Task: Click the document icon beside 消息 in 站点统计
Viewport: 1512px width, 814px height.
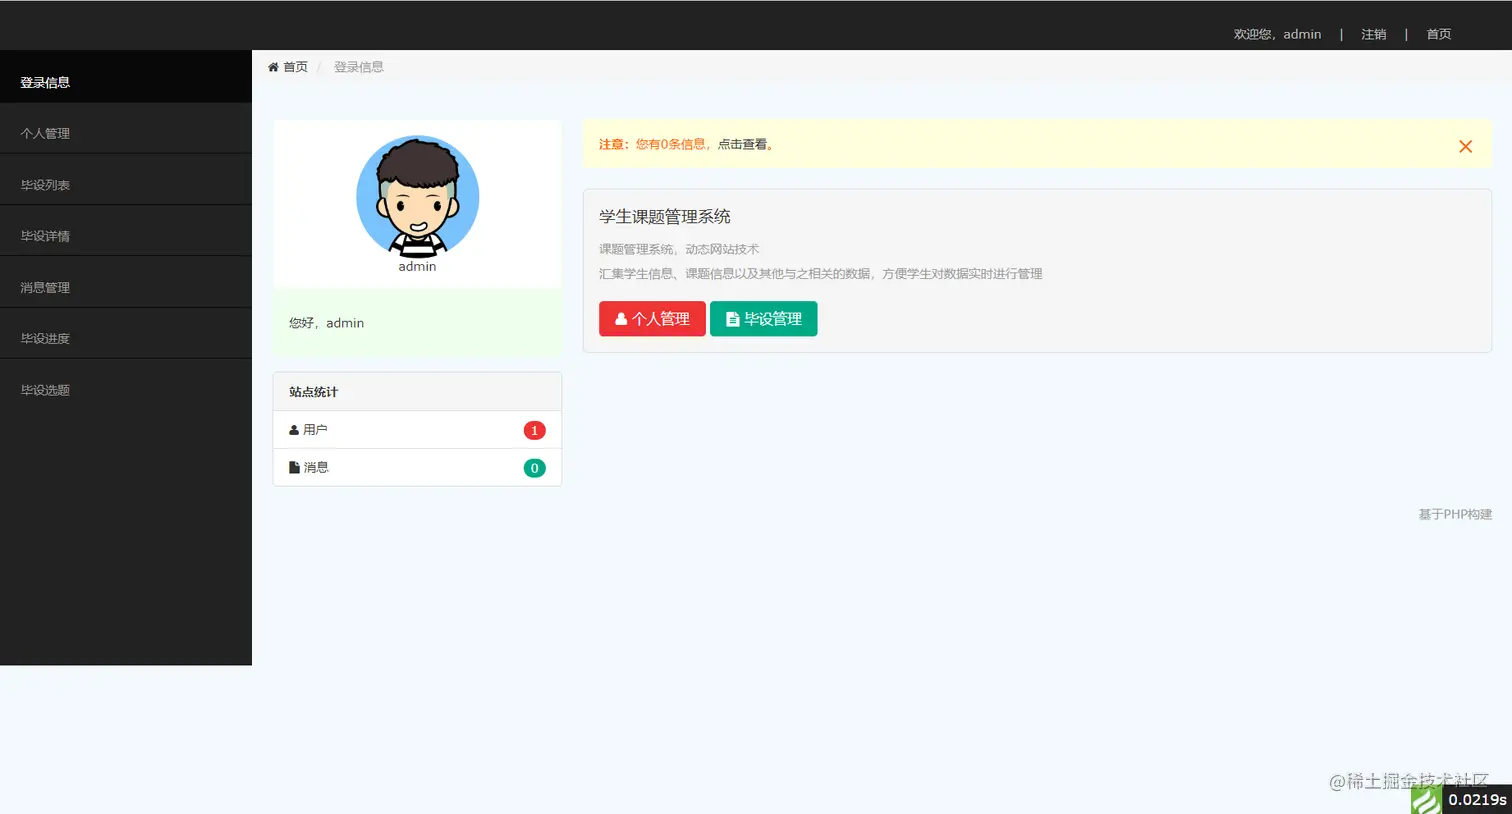Action: [294, 466]
